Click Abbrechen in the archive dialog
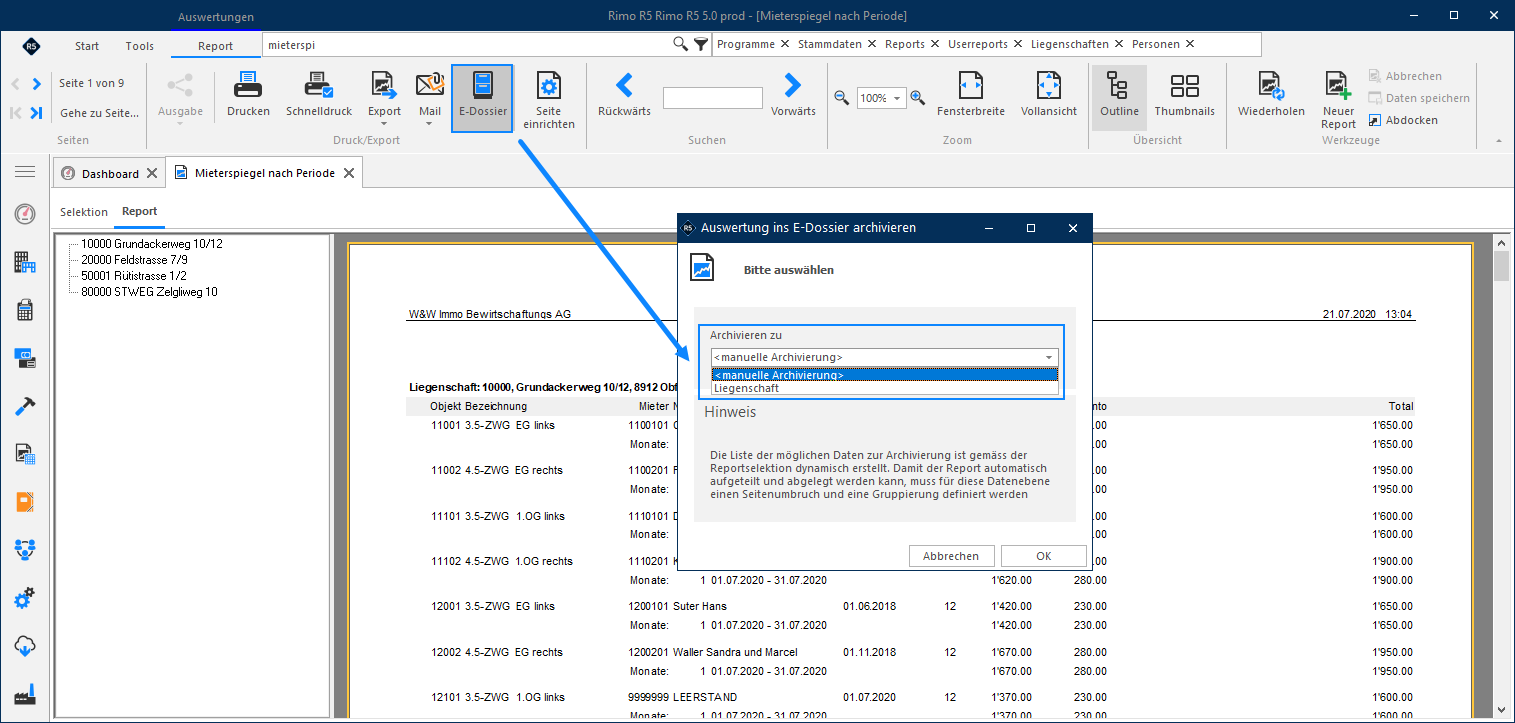The image size is (1515, 723). pos(951,556)
